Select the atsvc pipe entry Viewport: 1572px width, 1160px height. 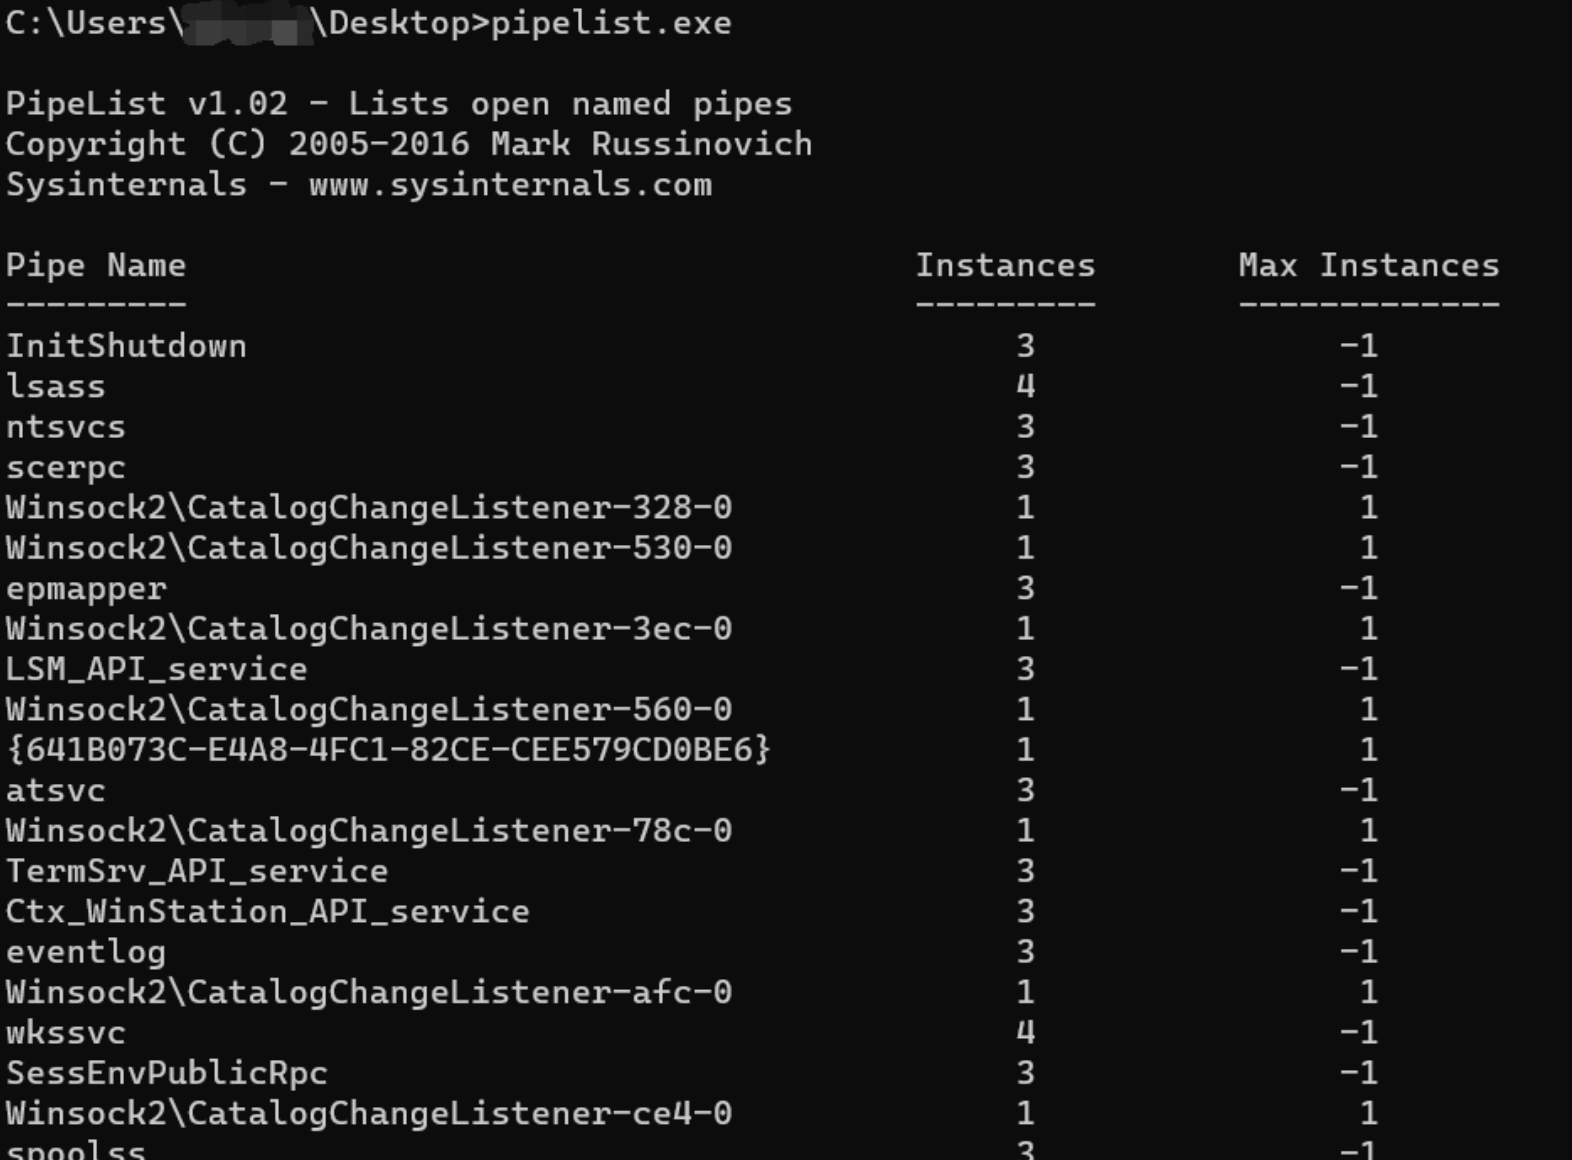pos(55,791)
